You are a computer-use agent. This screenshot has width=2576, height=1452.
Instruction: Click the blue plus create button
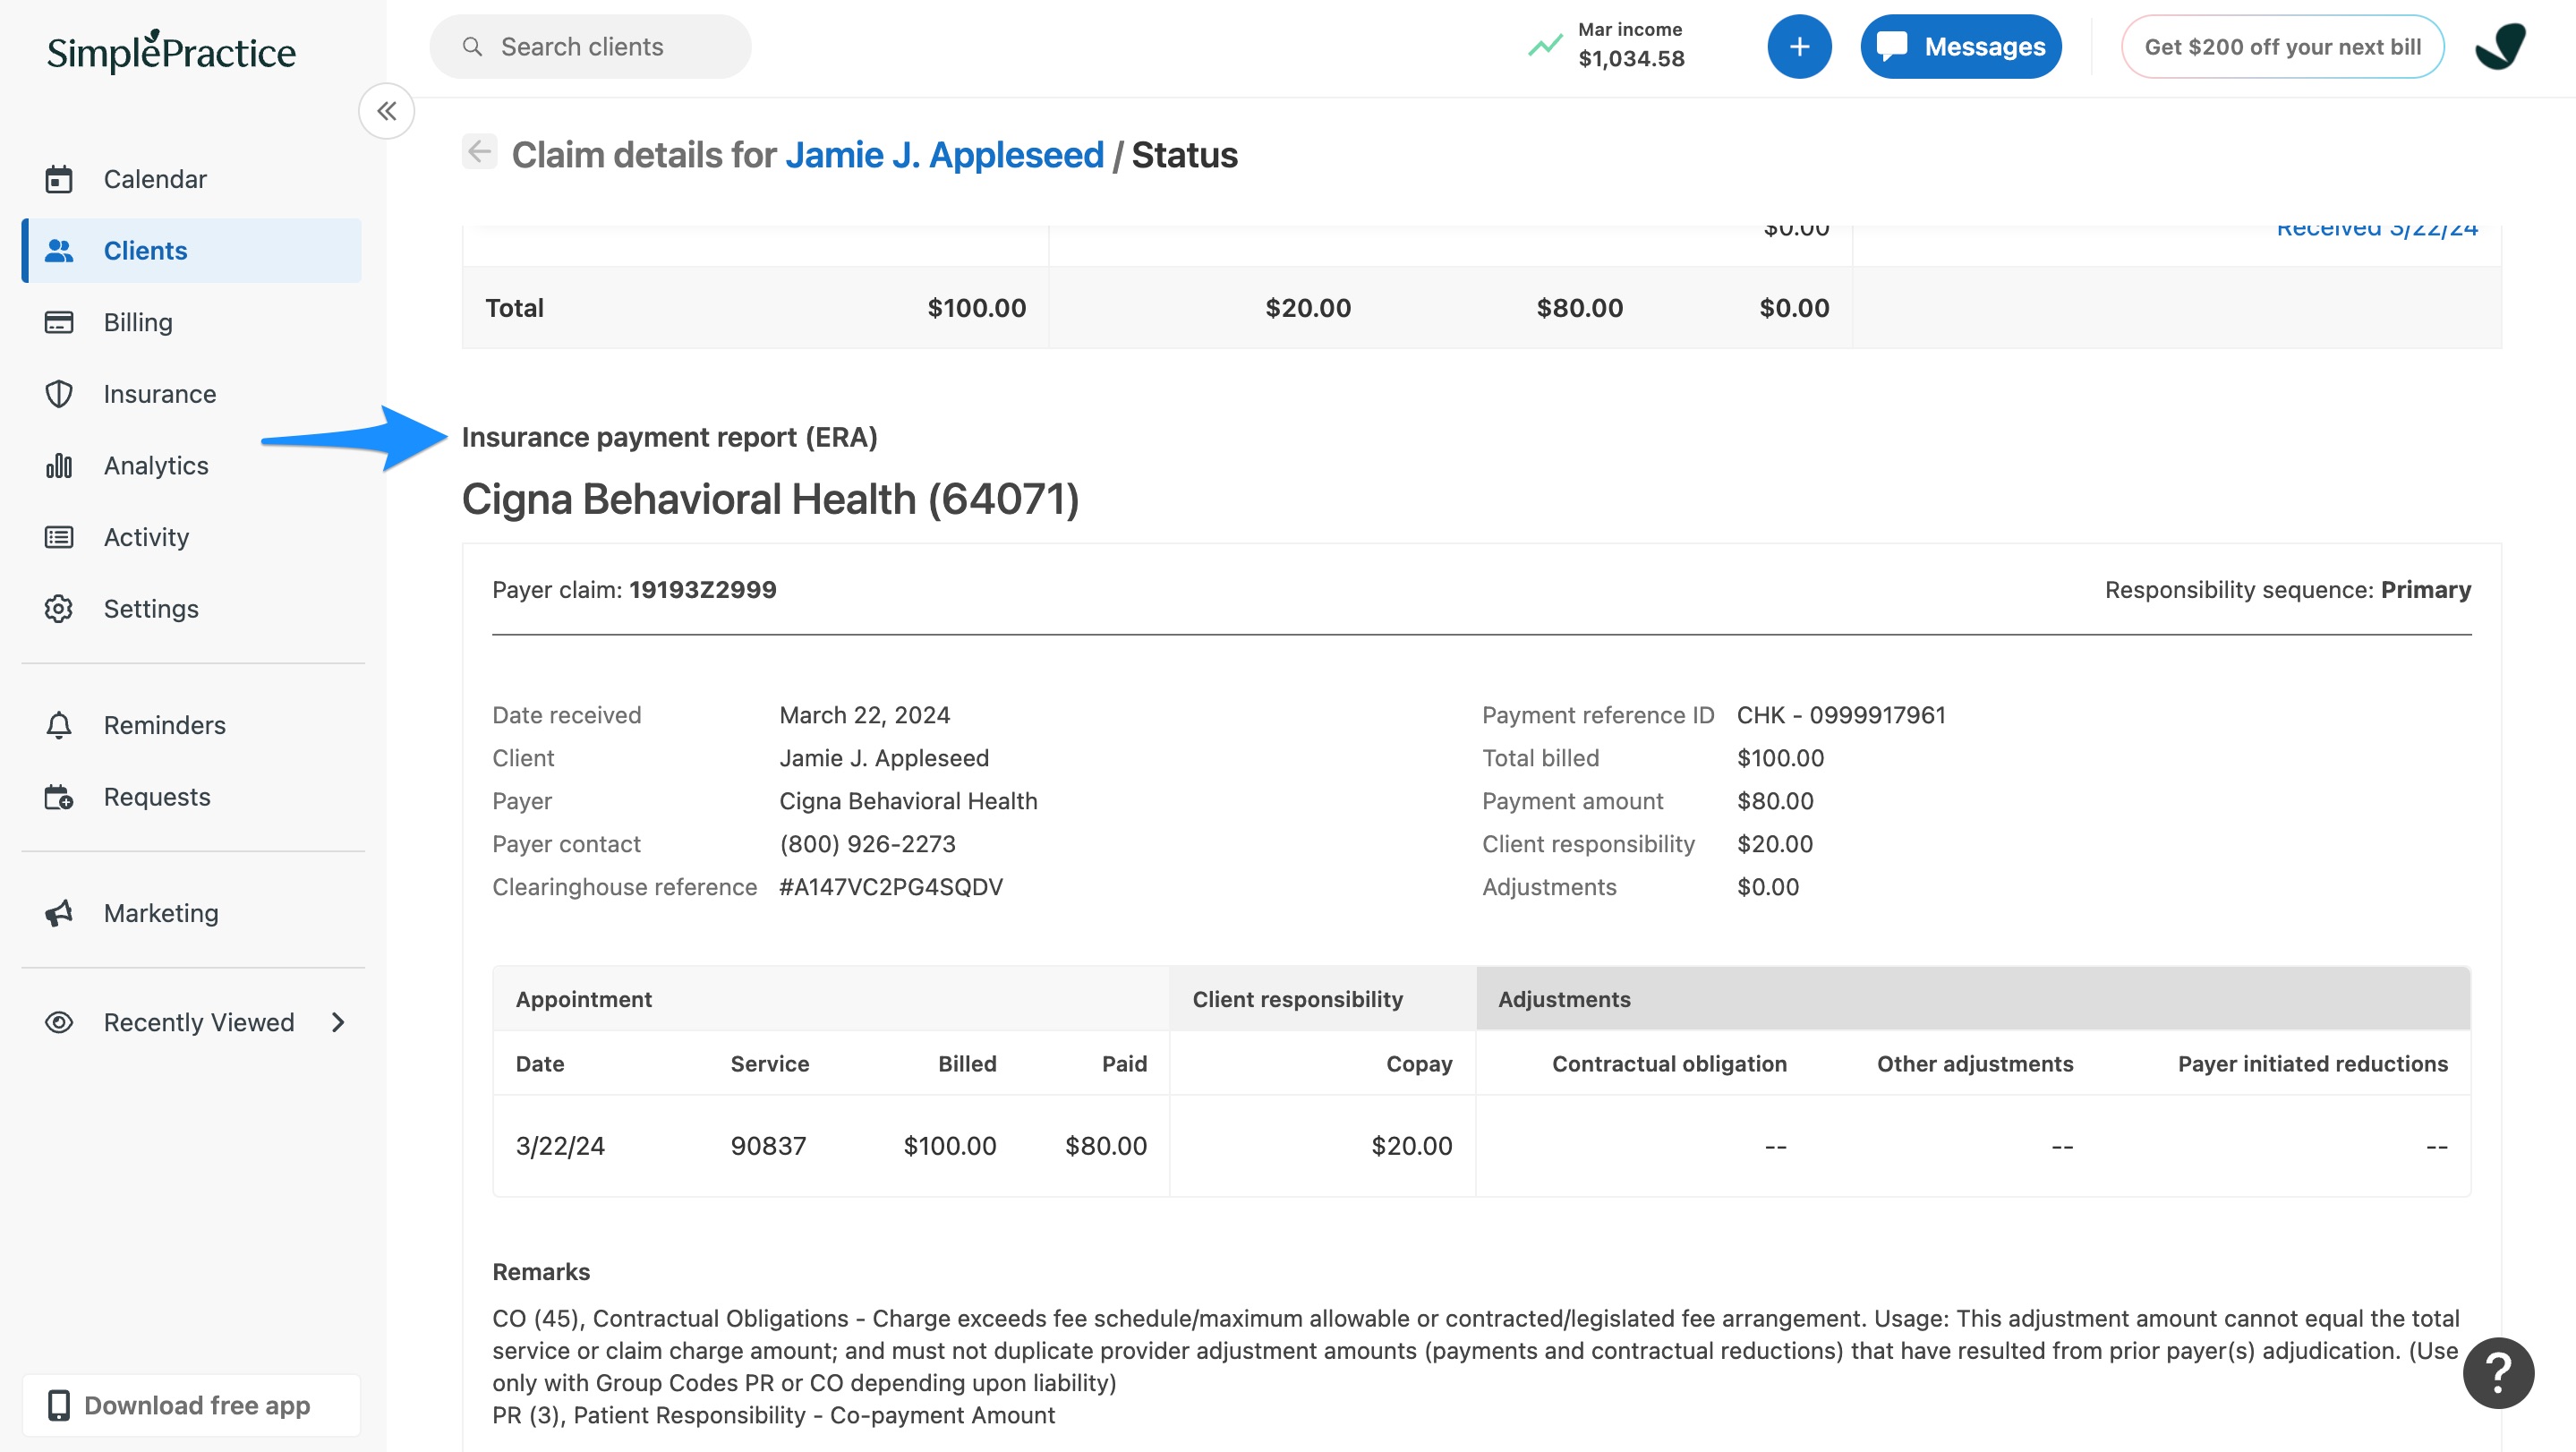tap(1799, 47)
